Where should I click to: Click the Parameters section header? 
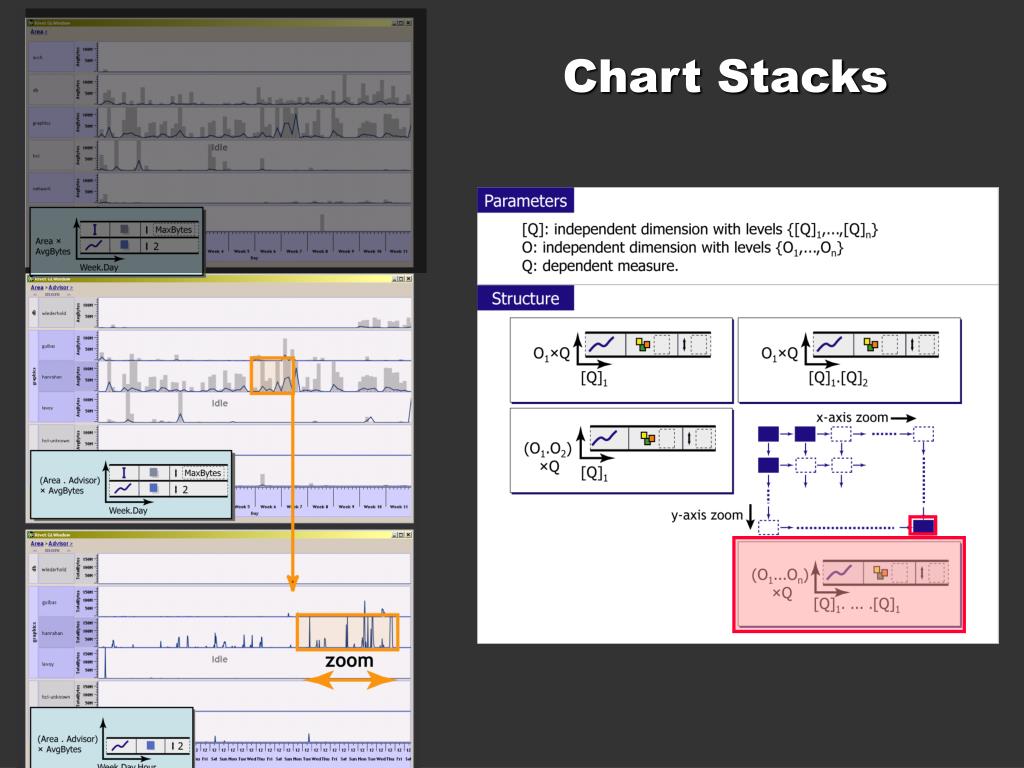coord(526,200)
